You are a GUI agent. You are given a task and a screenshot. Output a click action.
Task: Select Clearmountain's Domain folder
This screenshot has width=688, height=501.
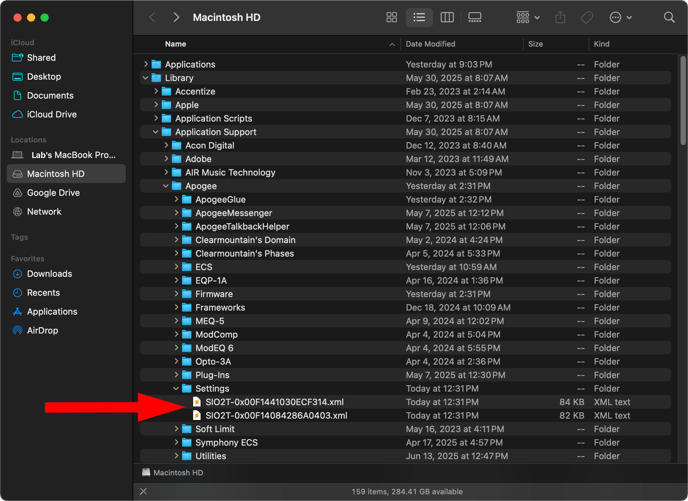coord(405,240)
